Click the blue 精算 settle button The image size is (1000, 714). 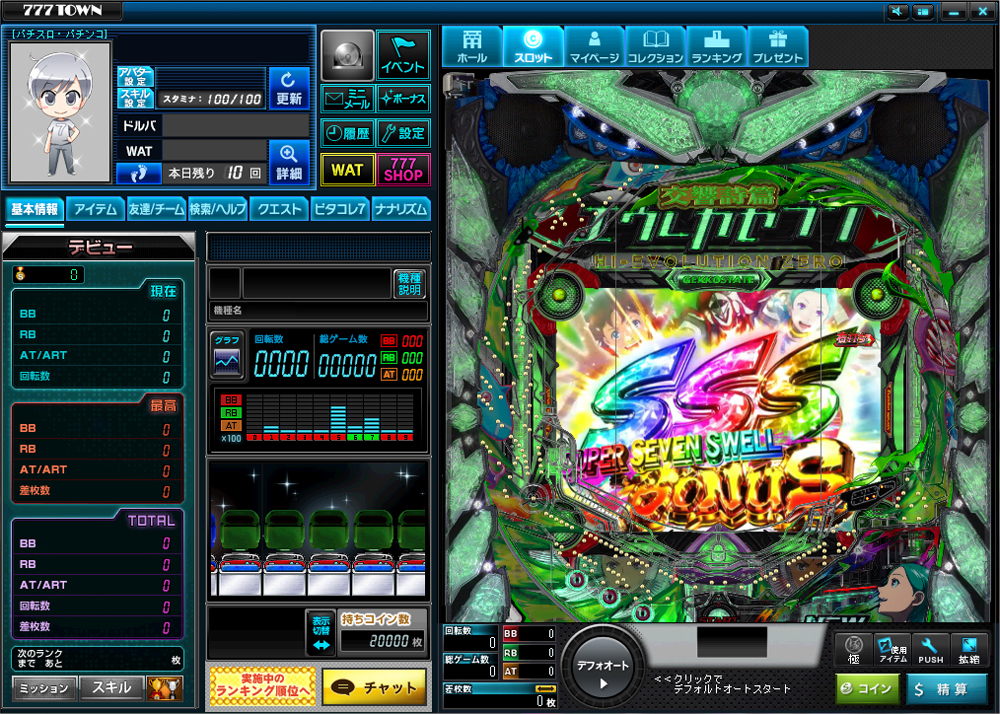pos(946,688)
